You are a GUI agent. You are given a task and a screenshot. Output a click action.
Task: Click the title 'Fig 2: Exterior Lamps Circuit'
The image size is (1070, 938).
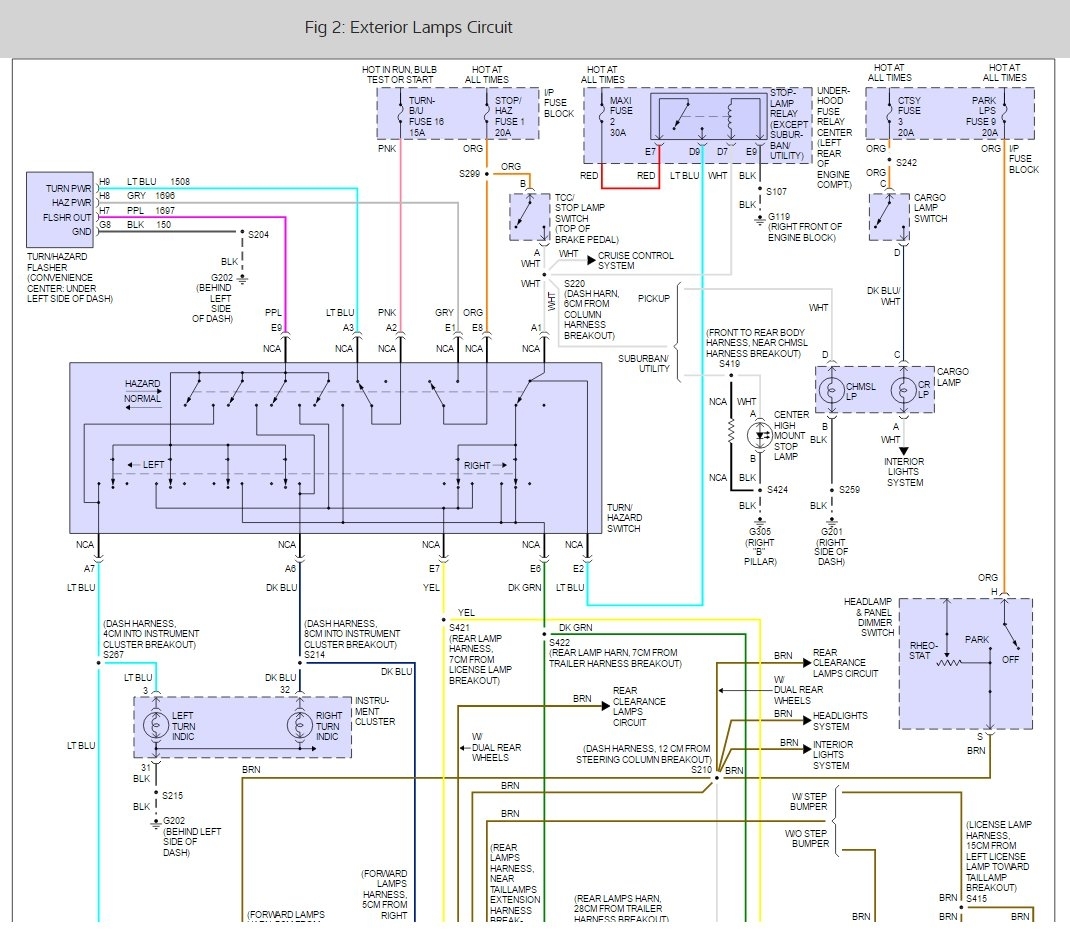point(408,28)
